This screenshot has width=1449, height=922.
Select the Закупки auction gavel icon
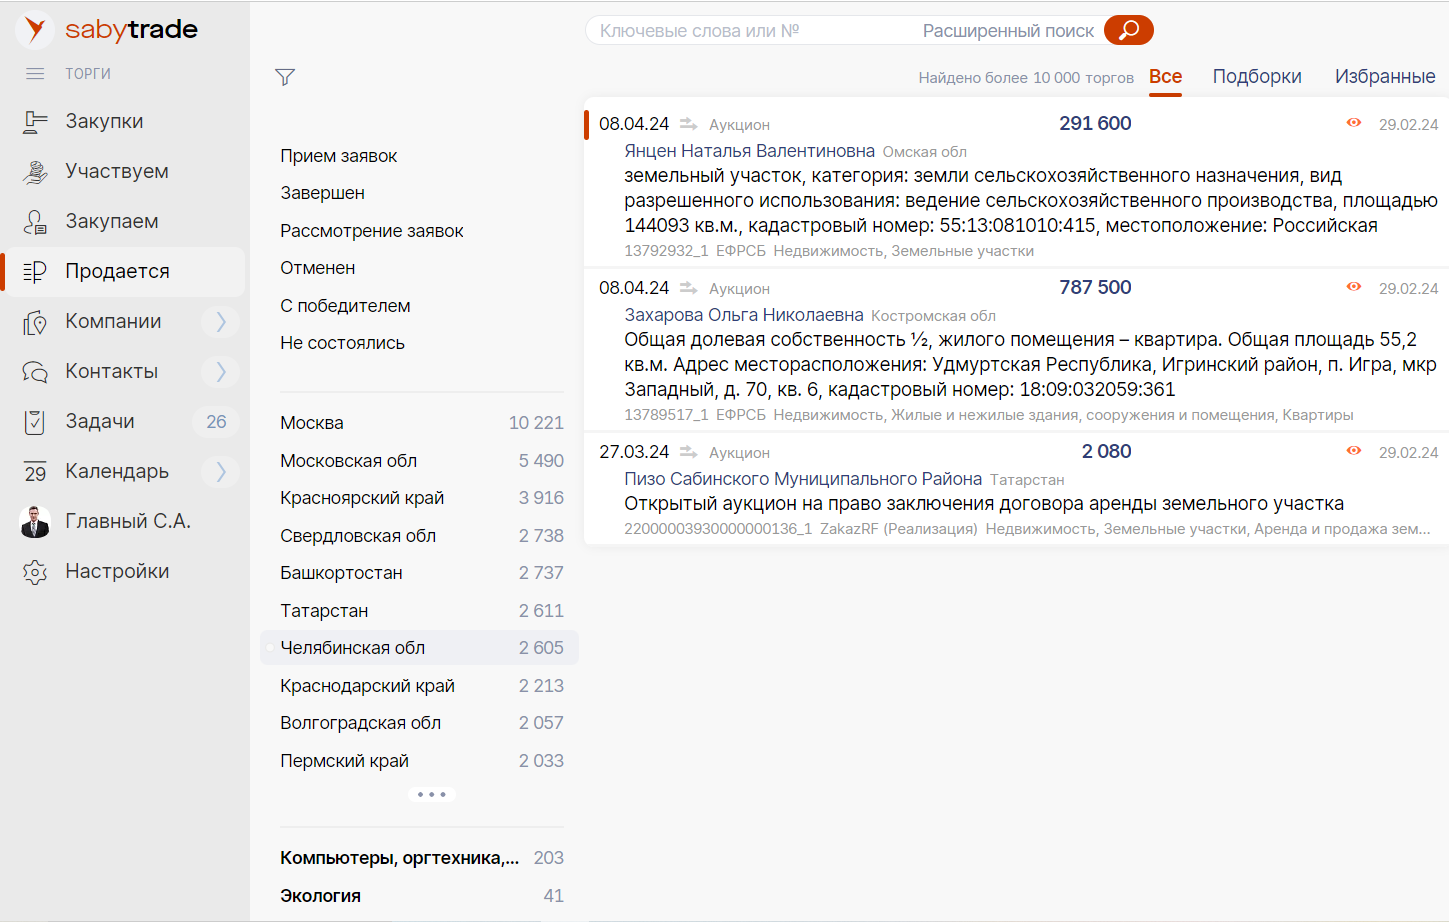(34, 121)
